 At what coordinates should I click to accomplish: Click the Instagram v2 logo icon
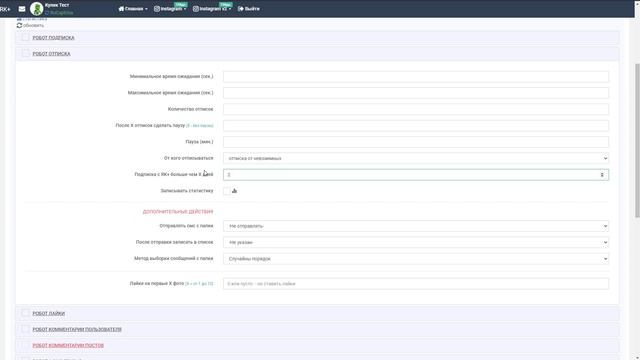196,9
